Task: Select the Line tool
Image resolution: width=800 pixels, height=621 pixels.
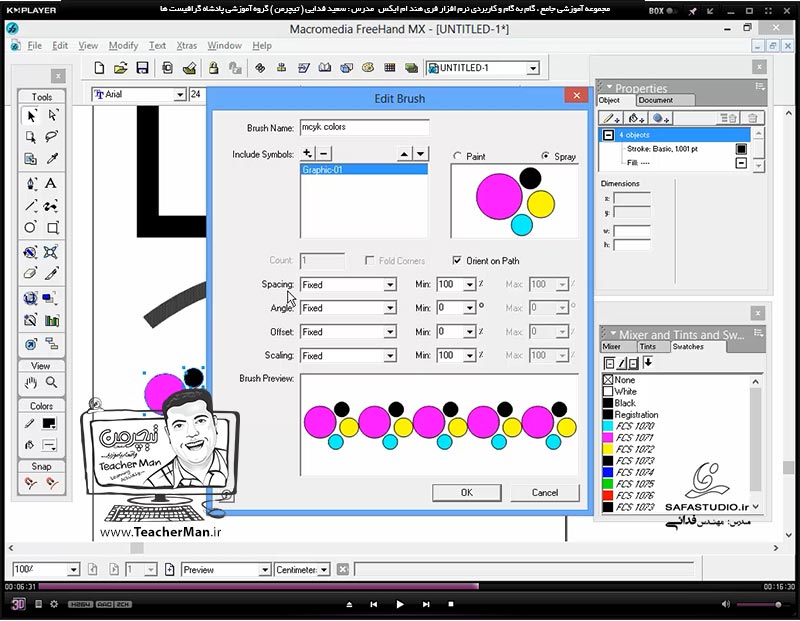Action: click(x=31, y=206)
